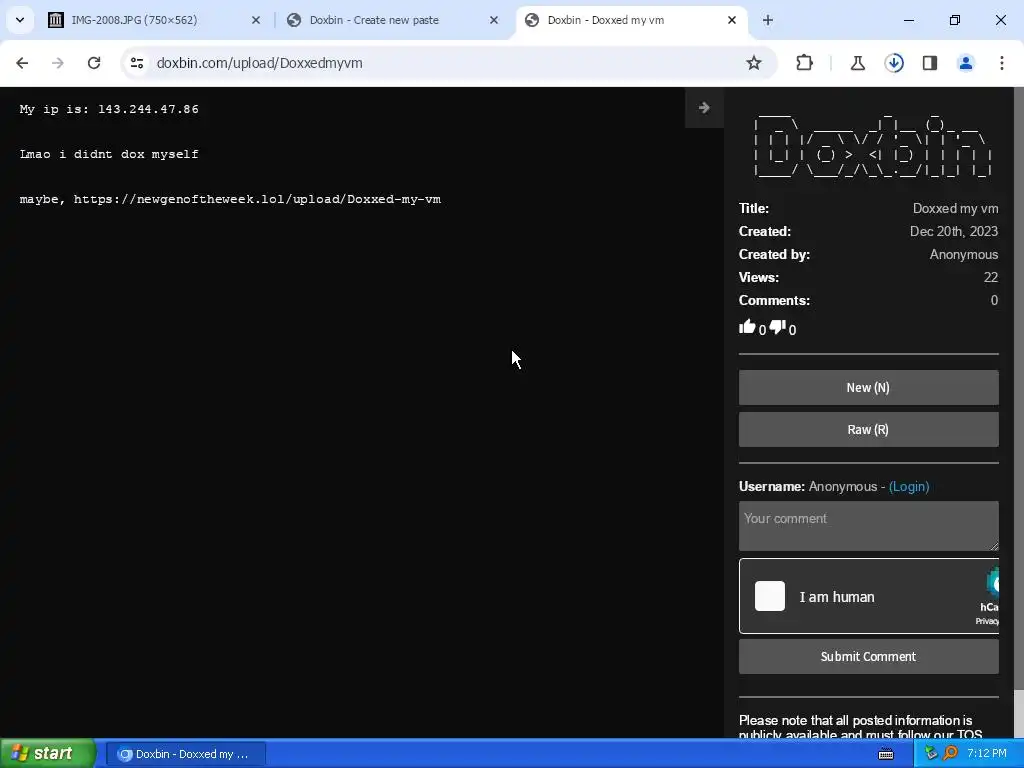Click the Created by 'Anonymous' value
Image resolution: width=1024 pixels, height=768 pixels.
click(x=963, y=254)
